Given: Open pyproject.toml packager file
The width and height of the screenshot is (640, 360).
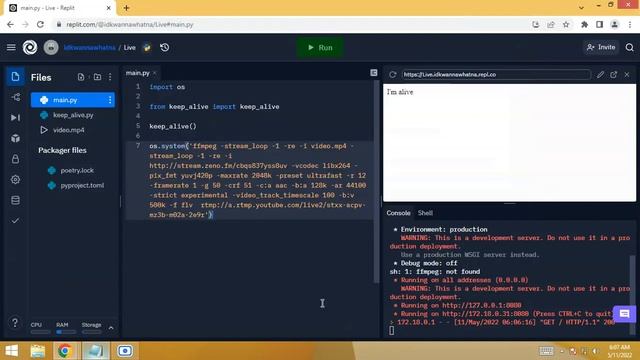Looking at the screenshot, I should (x=82, y=185).
